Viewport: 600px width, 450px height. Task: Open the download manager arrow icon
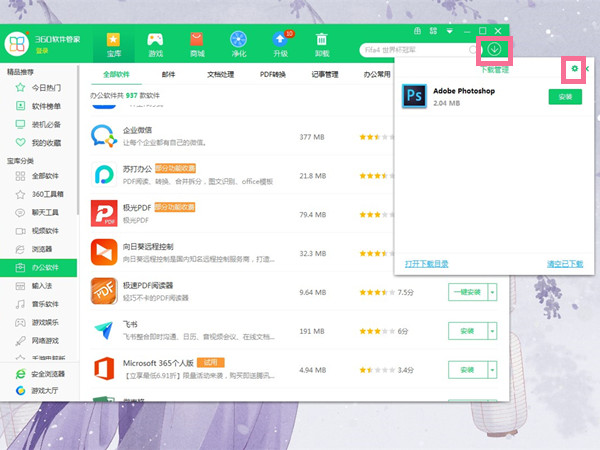tap(498, 49)
